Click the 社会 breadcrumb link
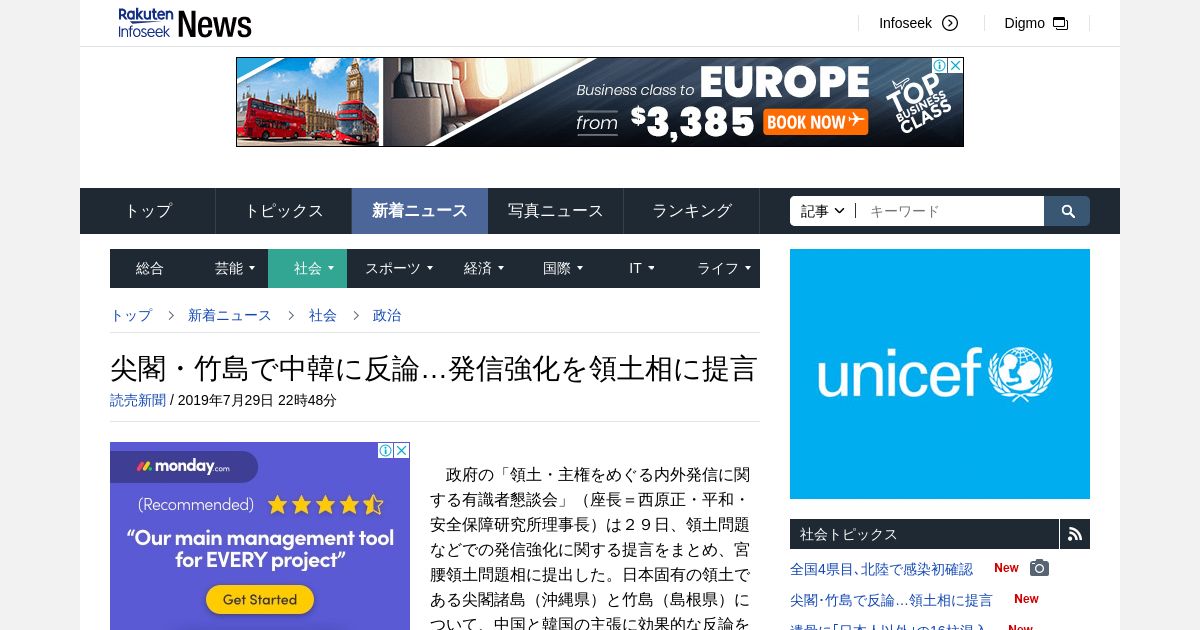1200x630 pixels. 323,315
